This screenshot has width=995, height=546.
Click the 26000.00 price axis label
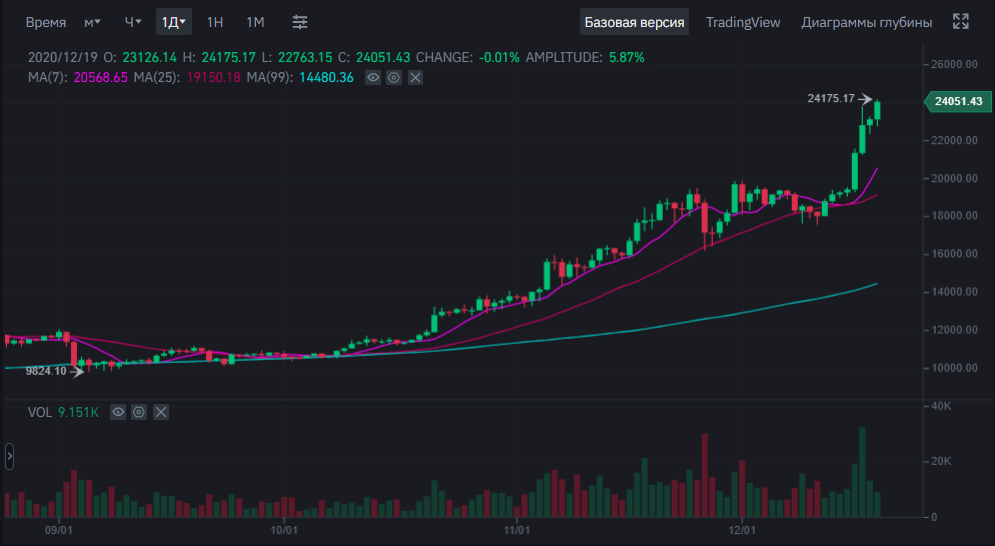(x=954, y=64)
